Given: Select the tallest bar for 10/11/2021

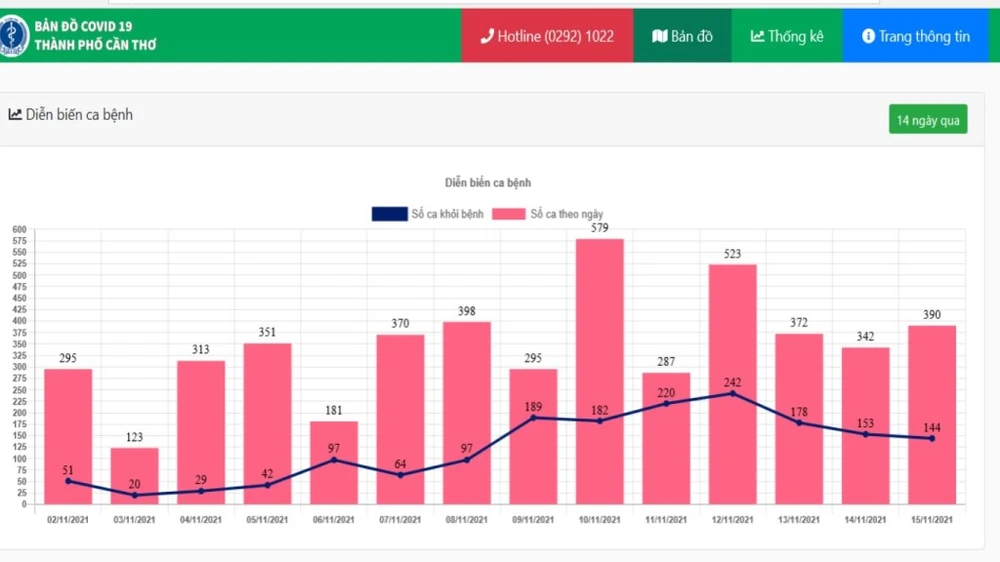Looking at the screenshot, I should pos(600,370).
